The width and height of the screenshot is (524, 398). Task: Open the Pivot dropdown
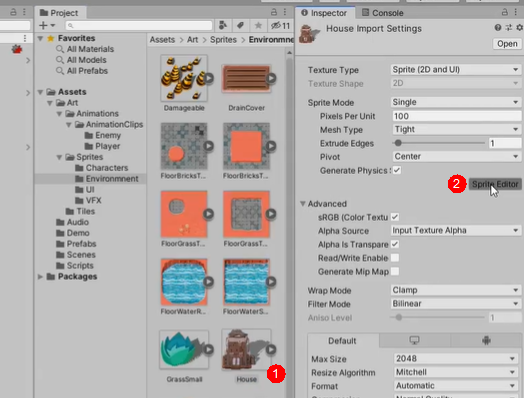457,156
